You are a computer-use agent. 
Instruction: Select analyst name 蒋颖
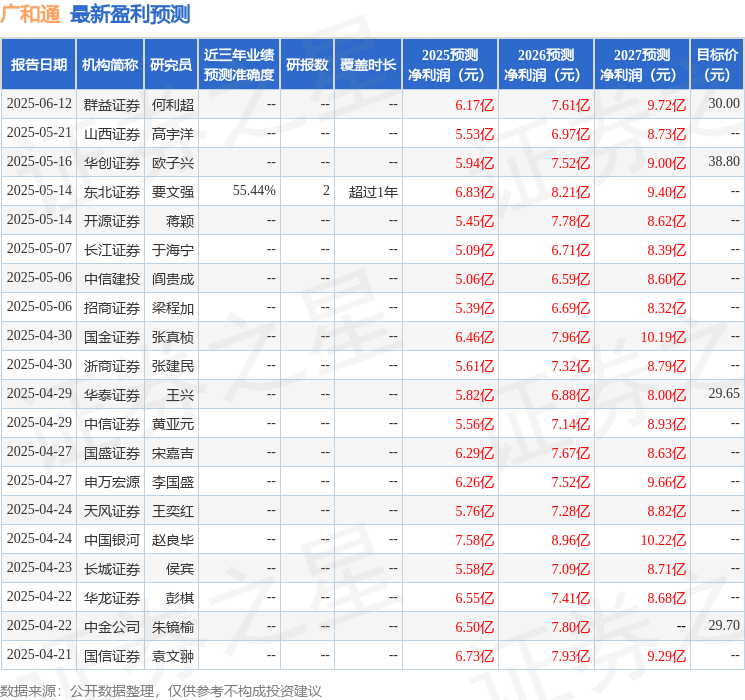point(180,221)
